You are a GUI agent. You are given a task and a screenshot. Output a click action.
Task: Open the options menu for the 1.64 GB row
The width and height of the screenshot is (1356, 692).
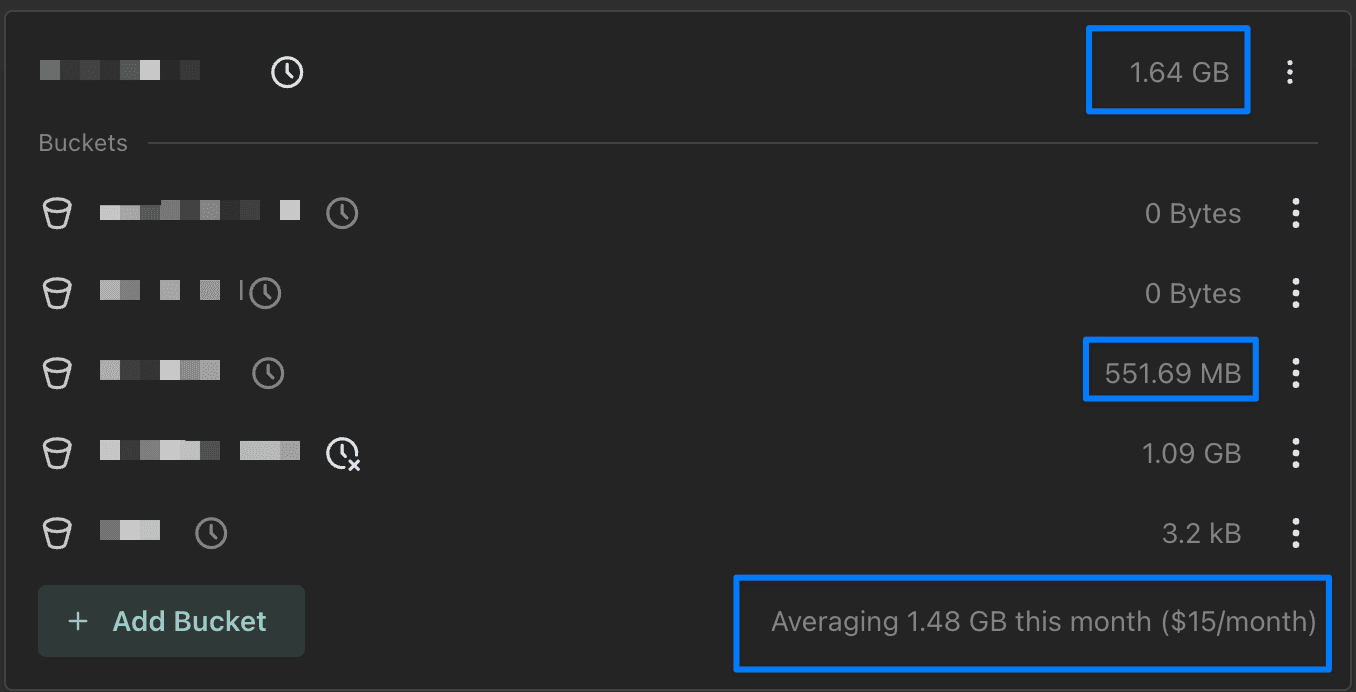tap(1290, 72)
